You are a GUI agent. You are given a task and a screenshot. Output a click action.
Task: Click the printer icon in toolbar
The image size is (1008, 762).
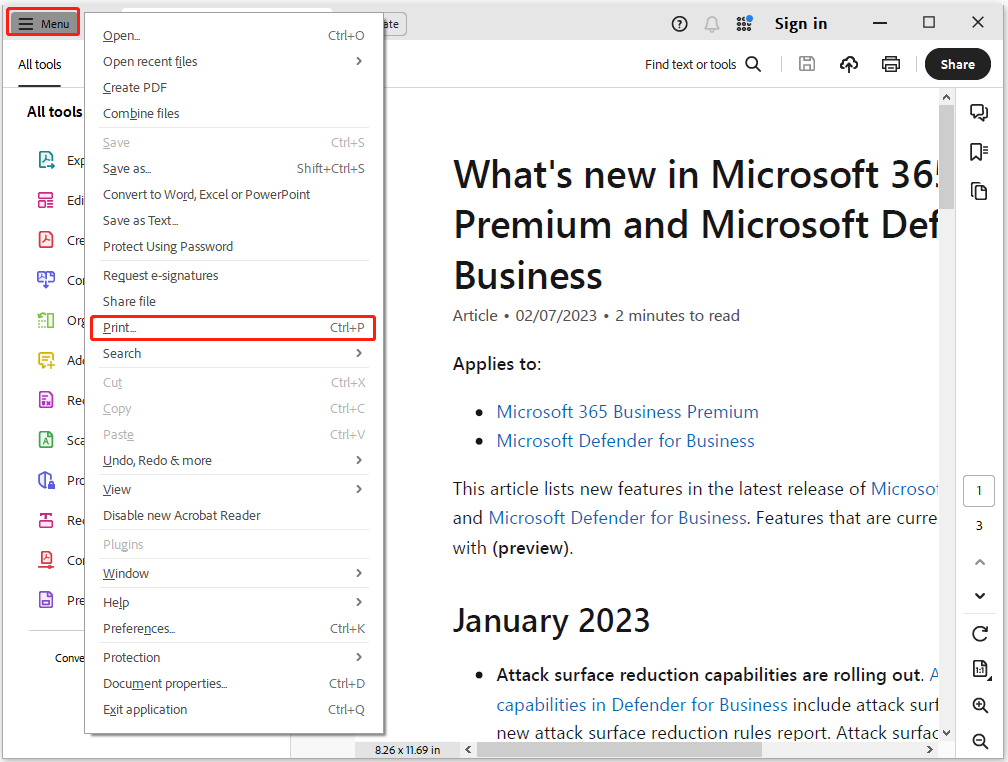point(891,64)
